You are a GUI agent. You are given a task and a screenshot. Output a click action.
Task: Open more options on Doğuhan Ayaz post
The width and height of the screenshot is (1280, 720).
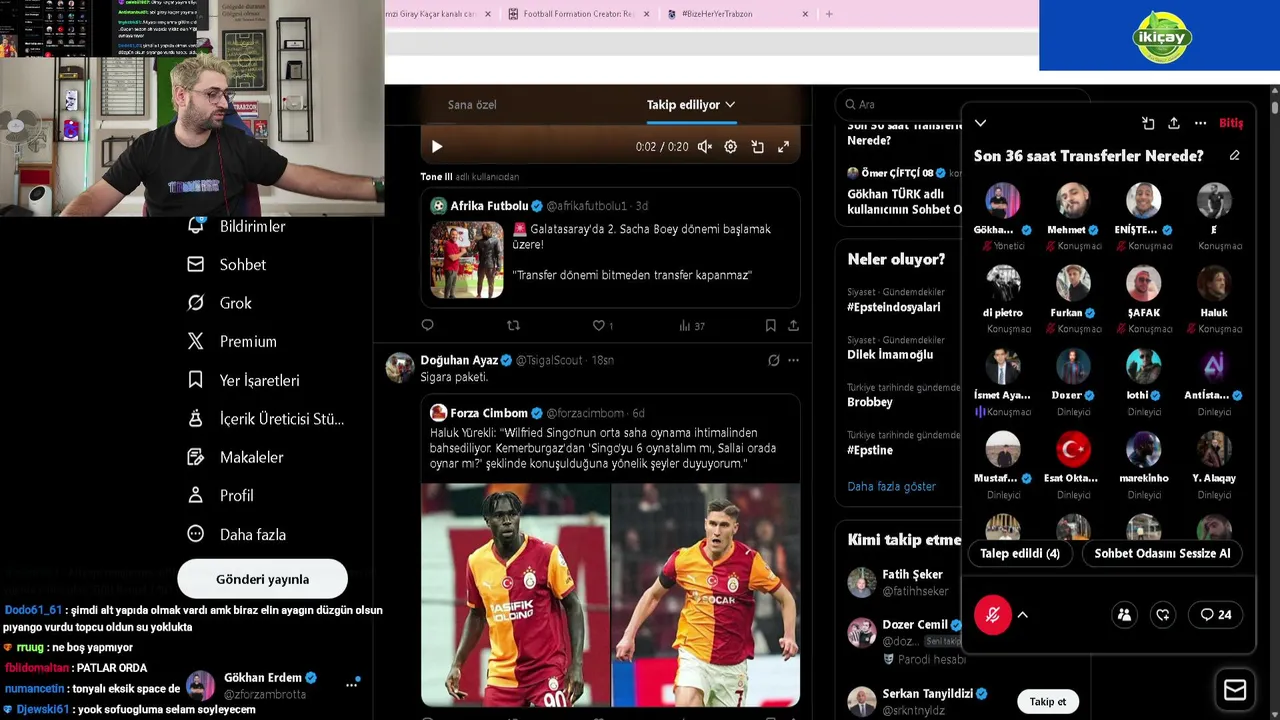(x=793, y=360)
